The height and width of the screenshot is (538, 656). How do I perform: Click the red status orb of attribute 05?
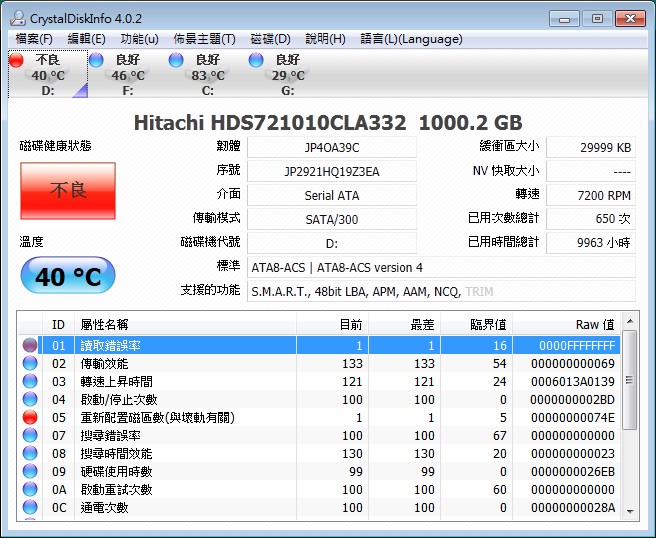coord(30,417)
